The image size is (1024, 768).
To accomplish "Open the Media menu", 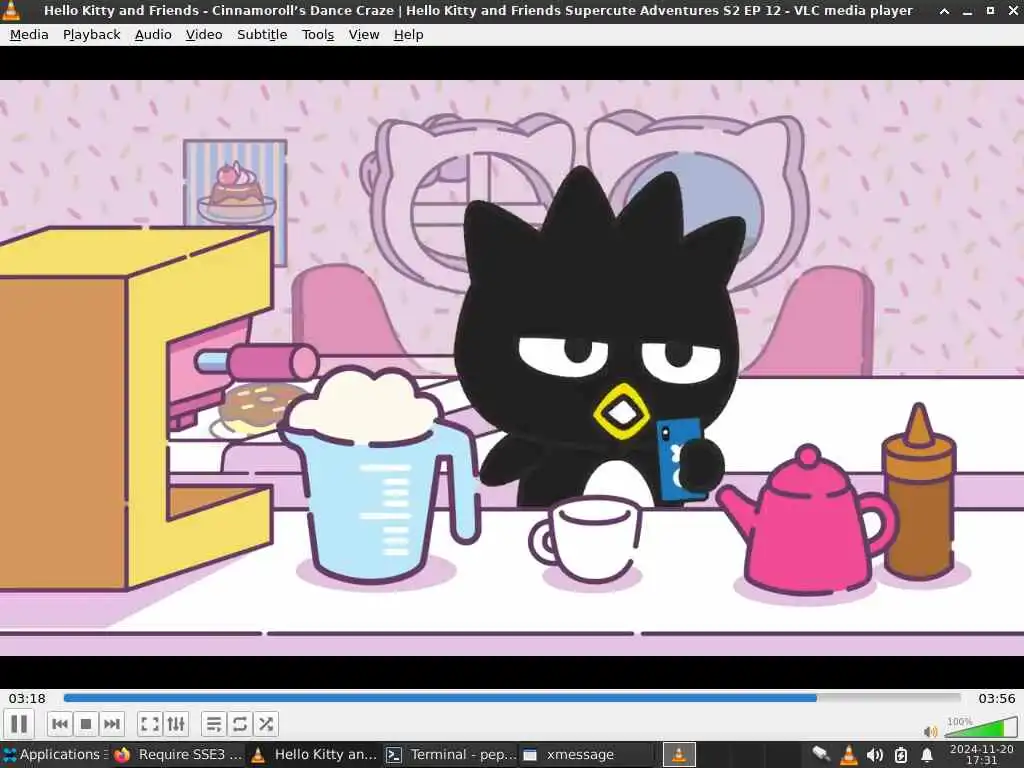I will point(29,35).
